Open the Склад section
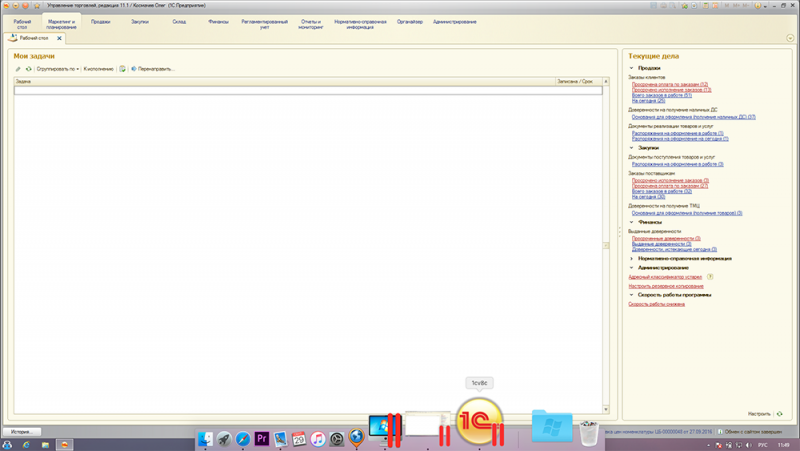 179,22
